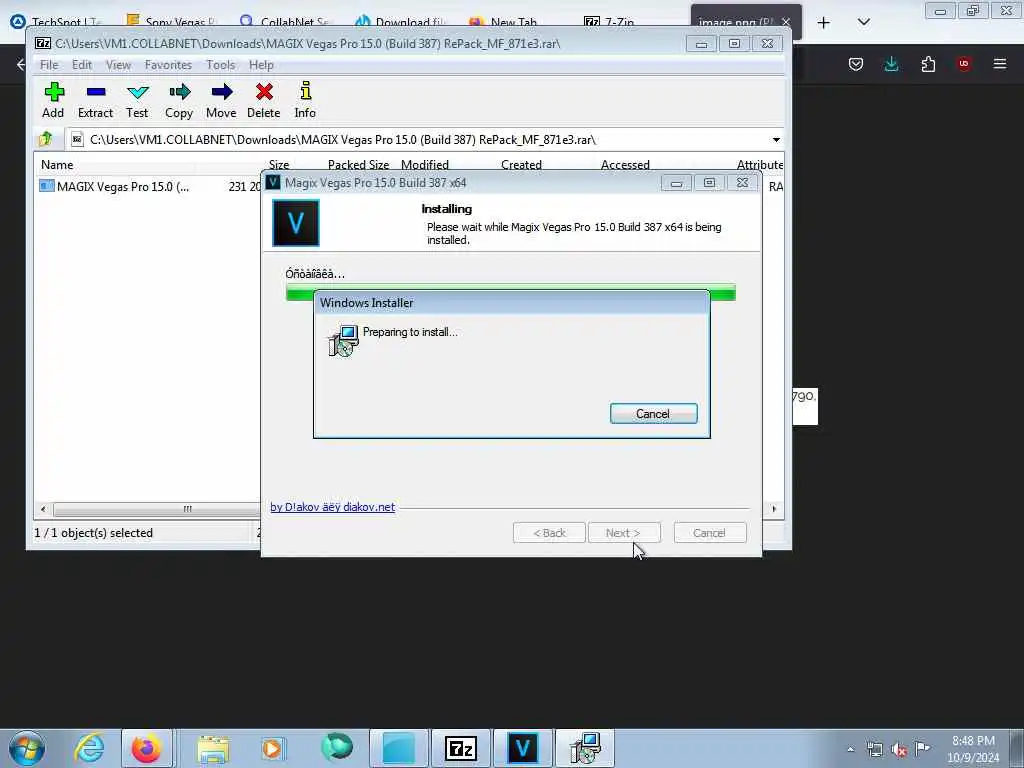Show hidden system tray icons
The image size is (1024, 768).
pyautogui.click(x=850, y=749)
